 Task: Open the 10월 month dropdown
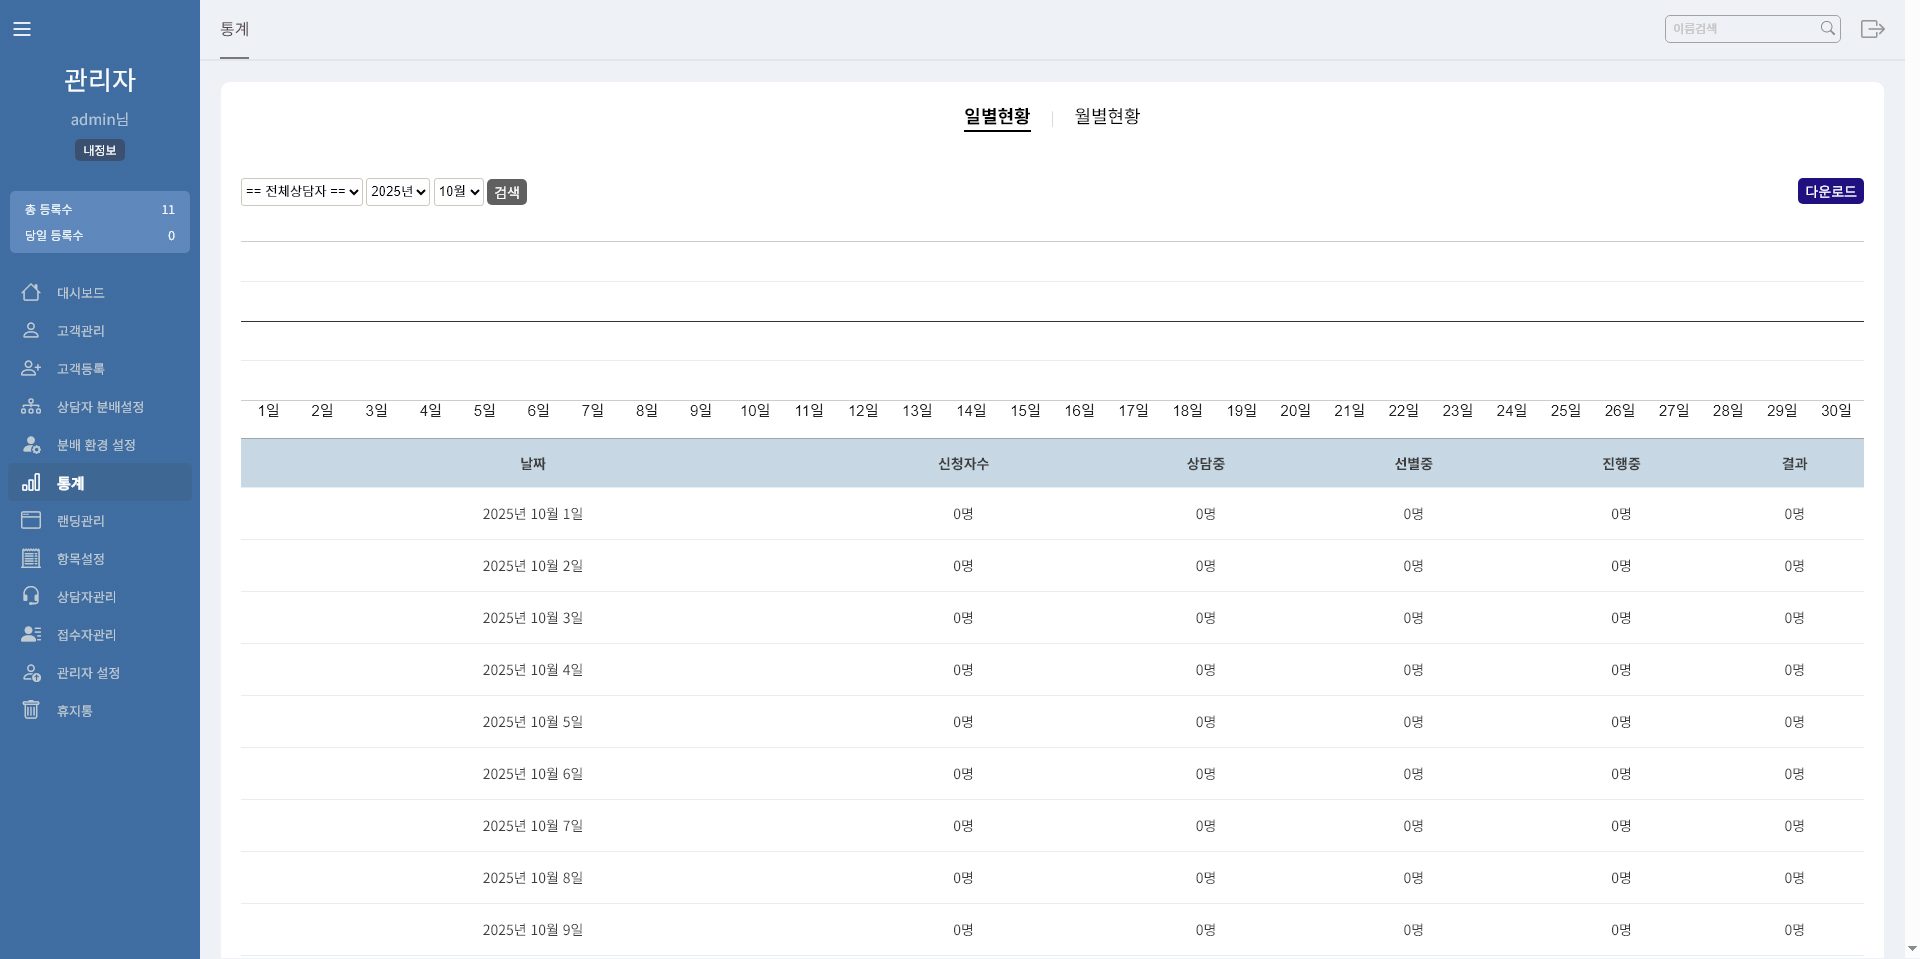point(459,192)
